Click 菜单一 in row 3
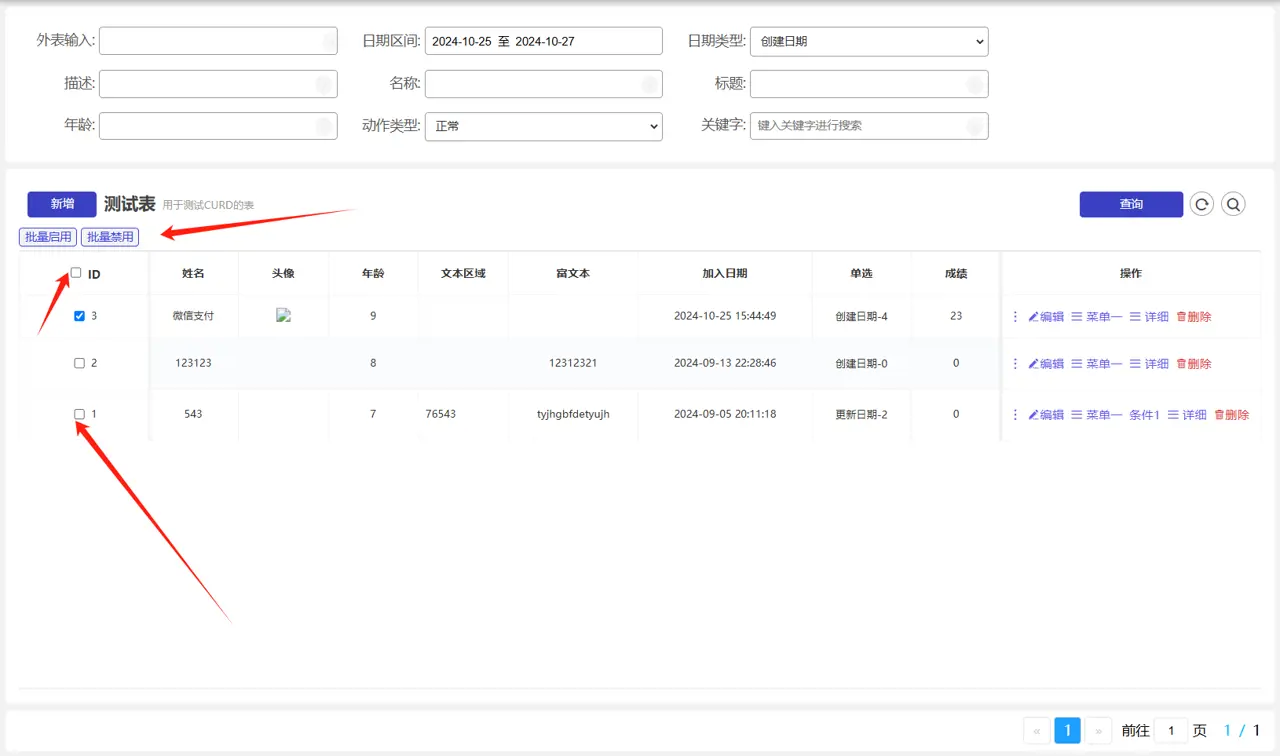 (1097, 316)
